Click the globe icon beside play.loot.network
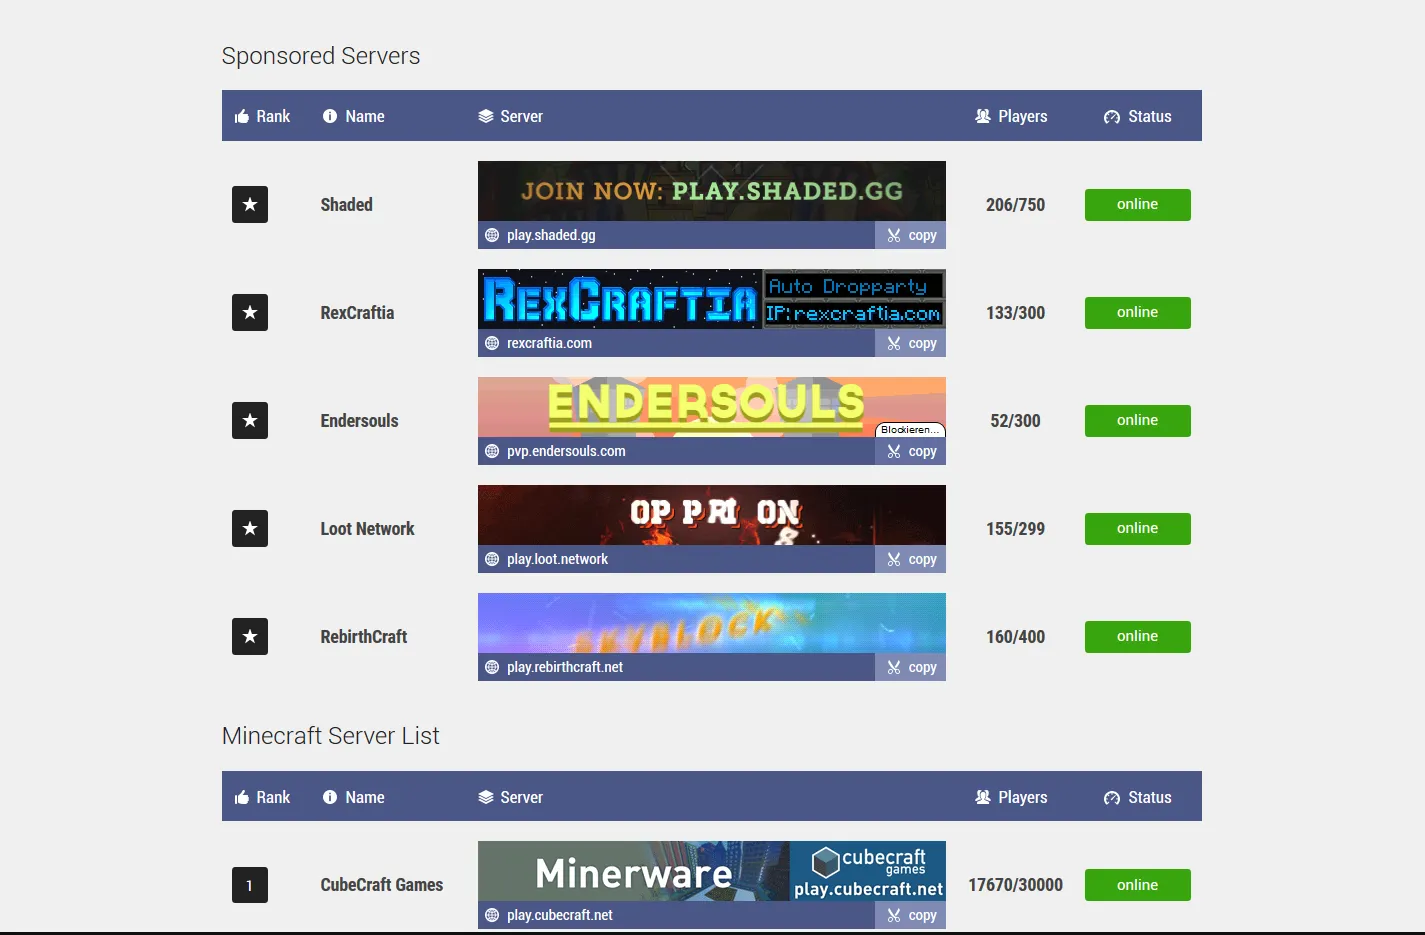Screen dimensions: 1425x935 (492, 560)
